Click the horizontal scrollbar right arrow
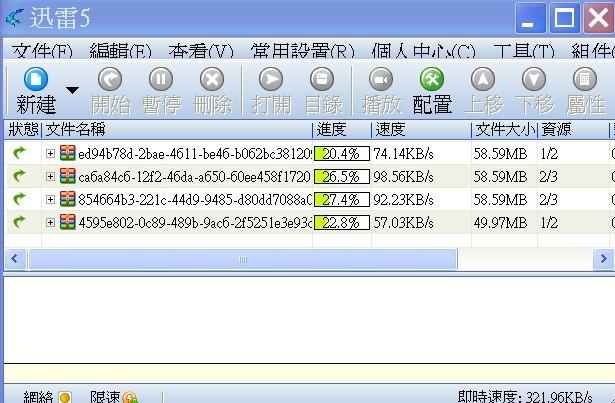615x403 pixels. [604, 259]
